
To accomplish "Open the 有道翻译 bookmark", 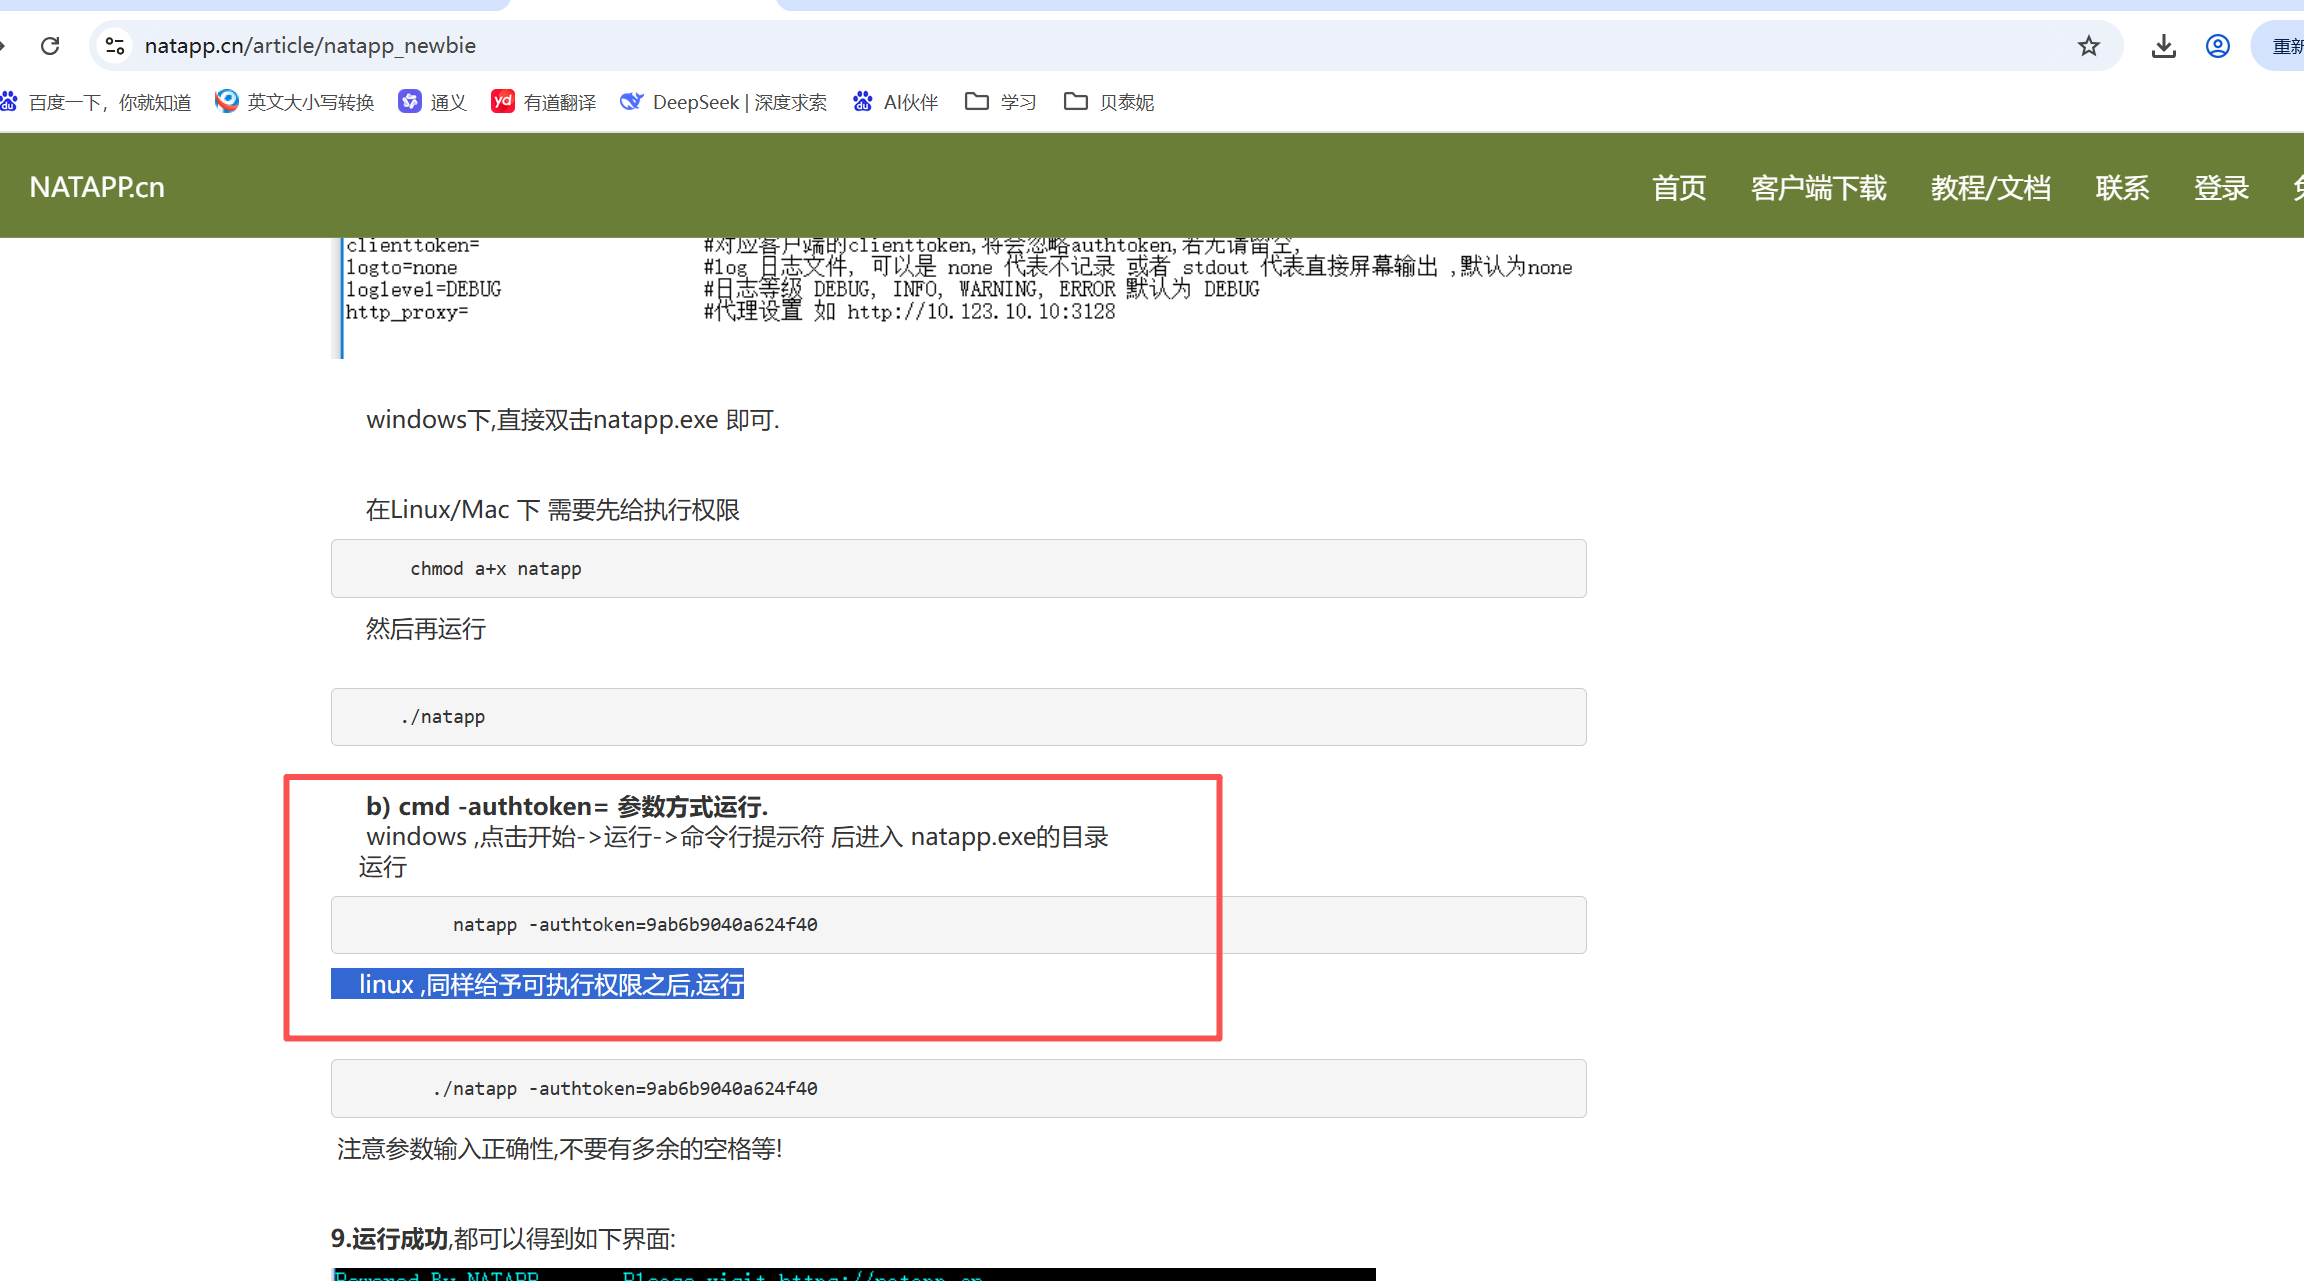I will click(543, 102).
